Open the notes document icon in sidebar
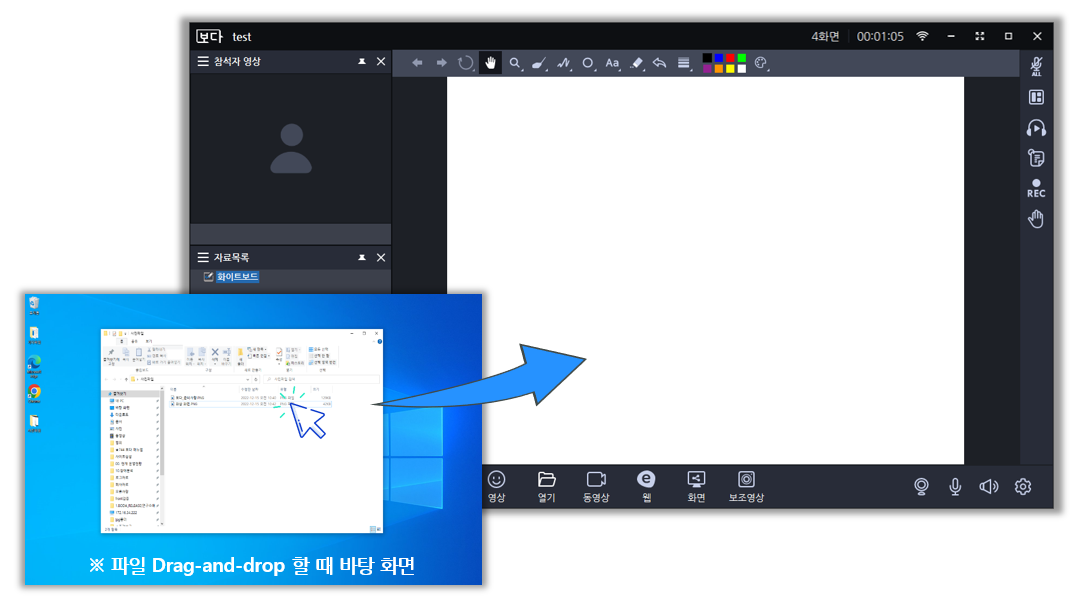The height and width of the screenshot is (605, 1085). (x=1036, y=159)
